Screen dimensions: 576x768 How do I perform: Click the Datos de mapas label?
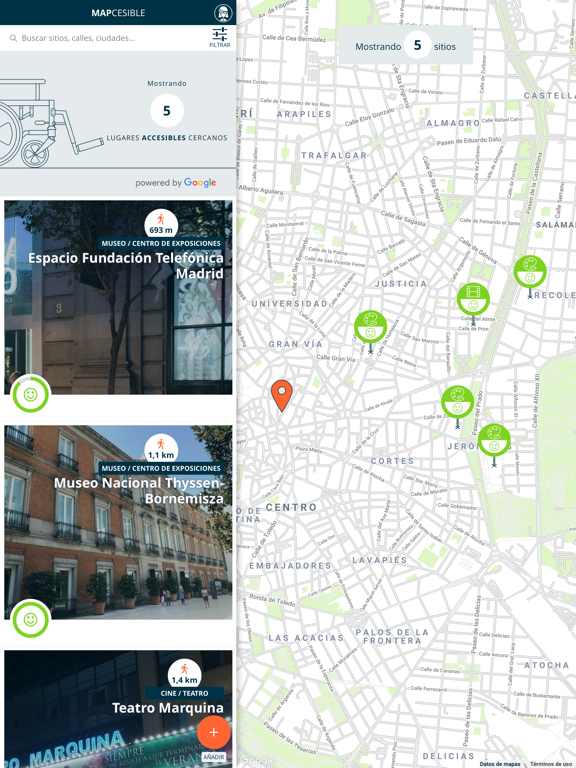pos(500,764)
